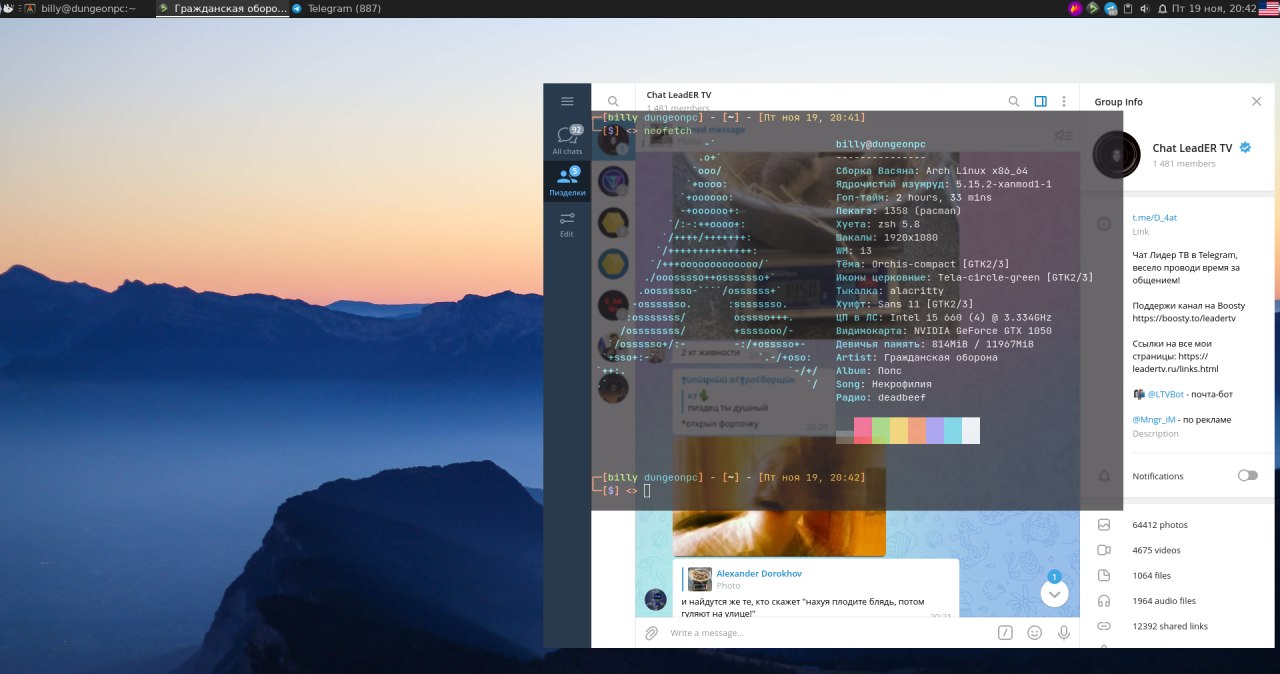Viewport: 1280px width, 674px height.
Task: Open the Telegram hamburger main menu
Action: [567, 101]
